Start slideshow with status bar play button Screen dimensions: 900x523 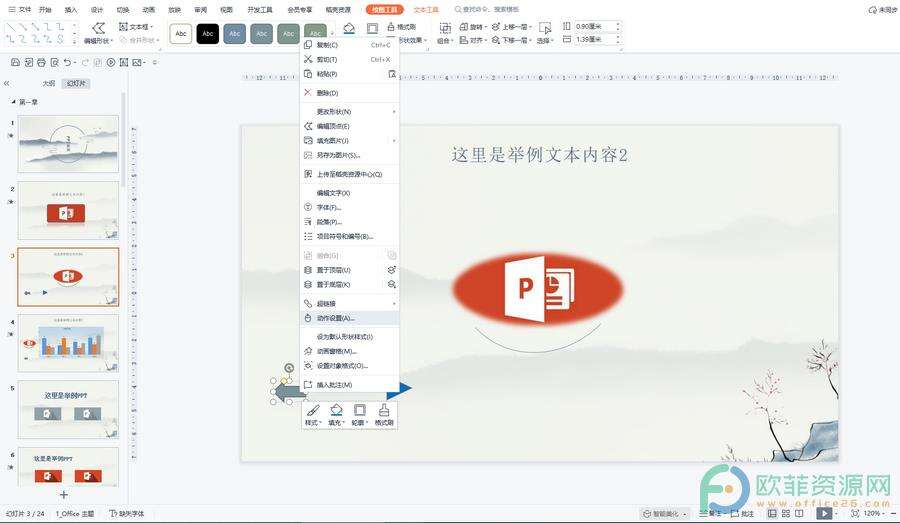coord(824,513)
